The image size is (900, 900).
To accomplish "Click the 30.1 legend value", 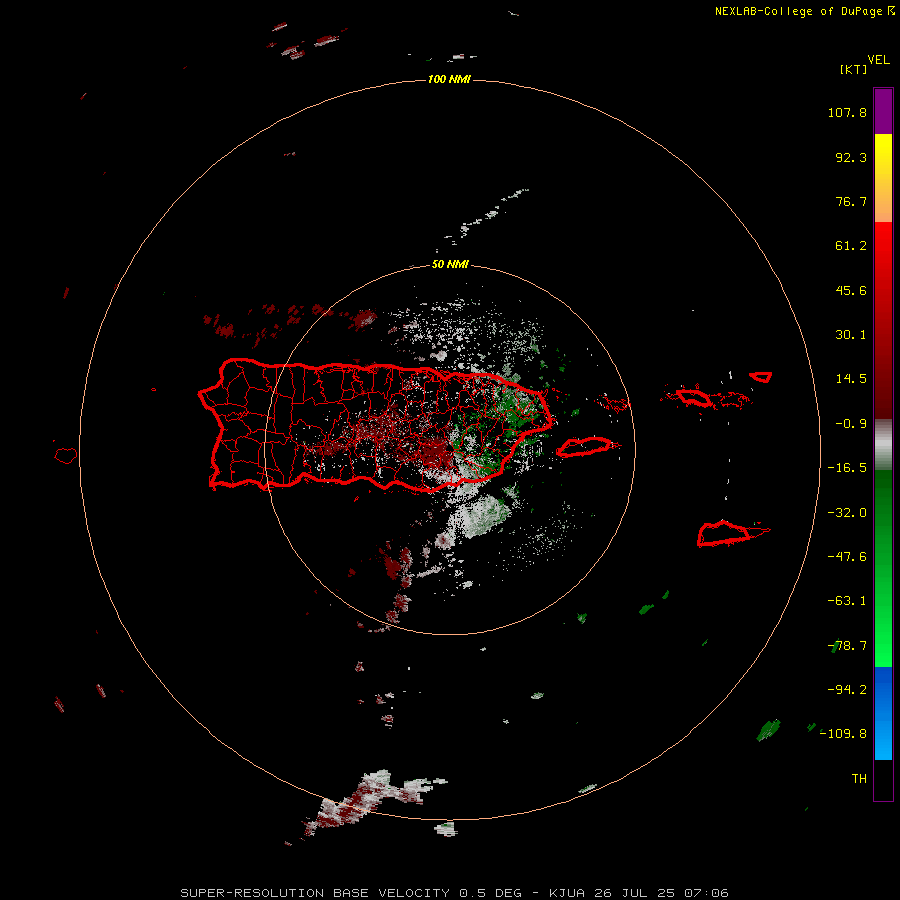I will coord(851,335).
